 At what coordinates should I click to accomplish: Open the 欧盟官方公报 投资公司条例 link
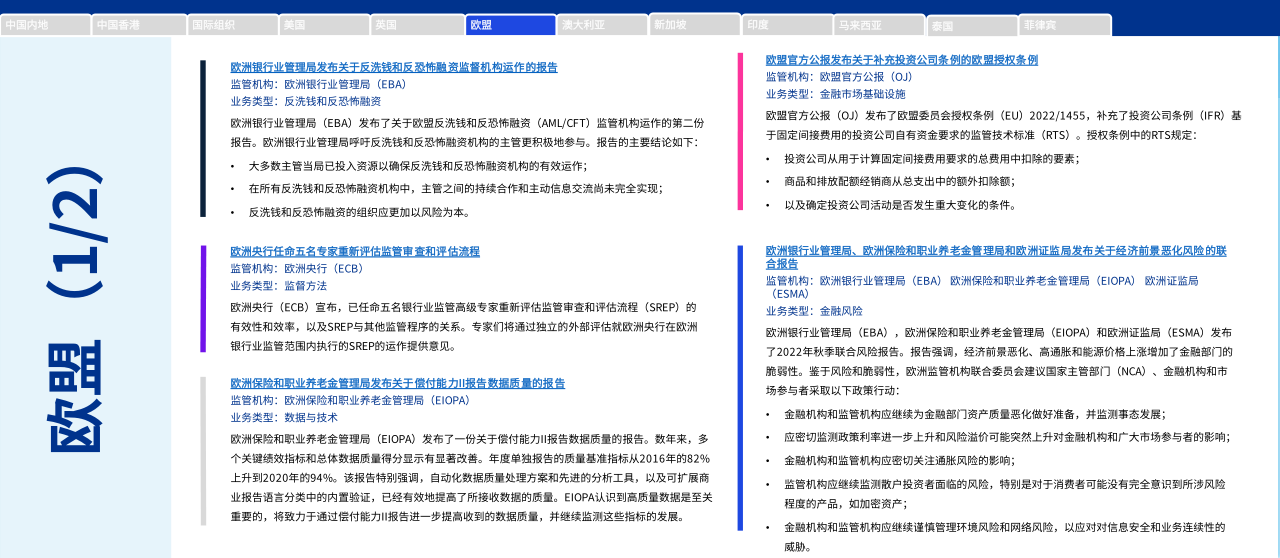point(901,60)
